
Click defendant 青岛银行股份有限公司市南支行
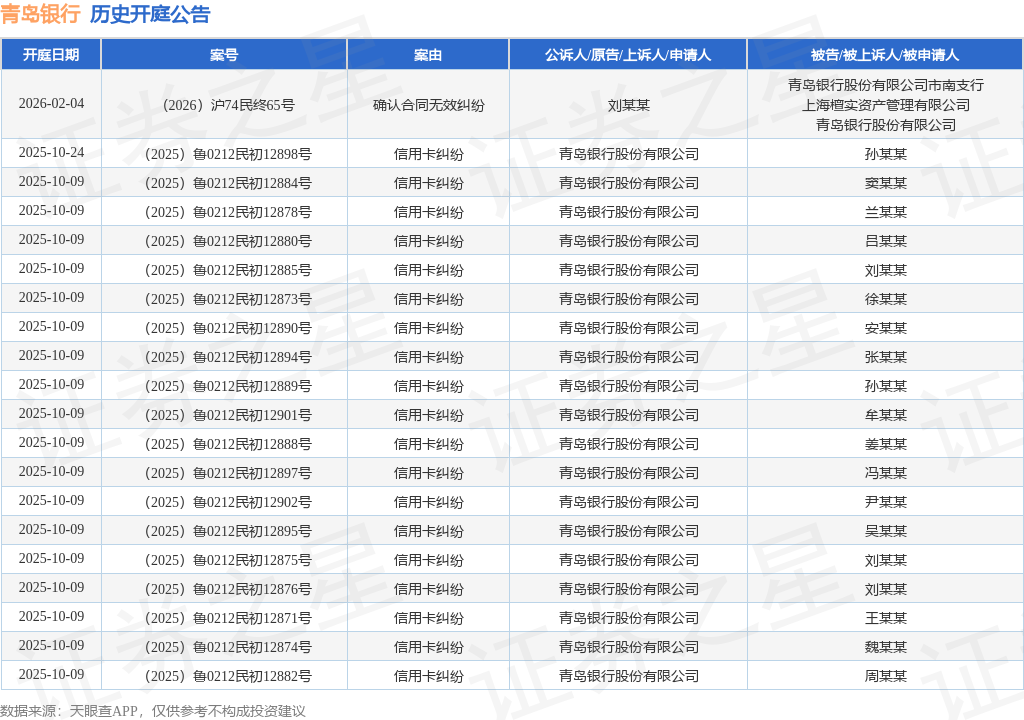(886, 84)
